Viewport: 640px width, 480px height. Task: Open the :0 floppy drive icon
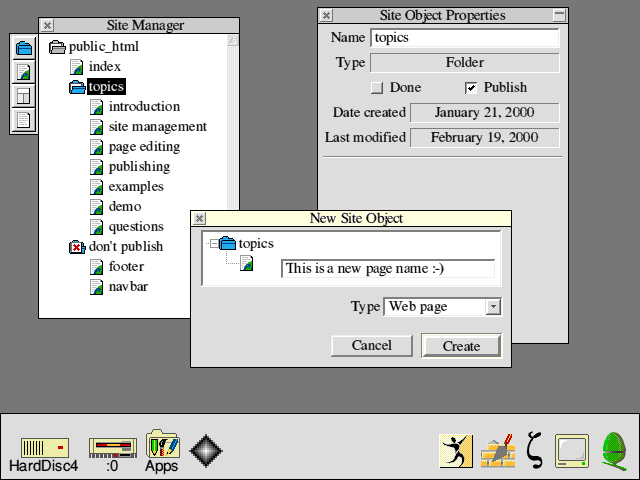[x=113, y=448]
